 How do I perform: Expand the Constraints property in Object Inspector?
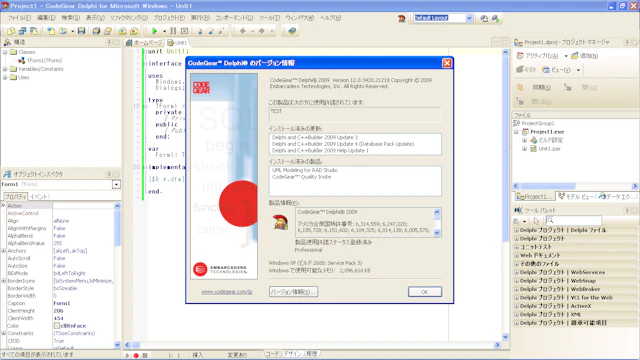click(x=4, y=333)
